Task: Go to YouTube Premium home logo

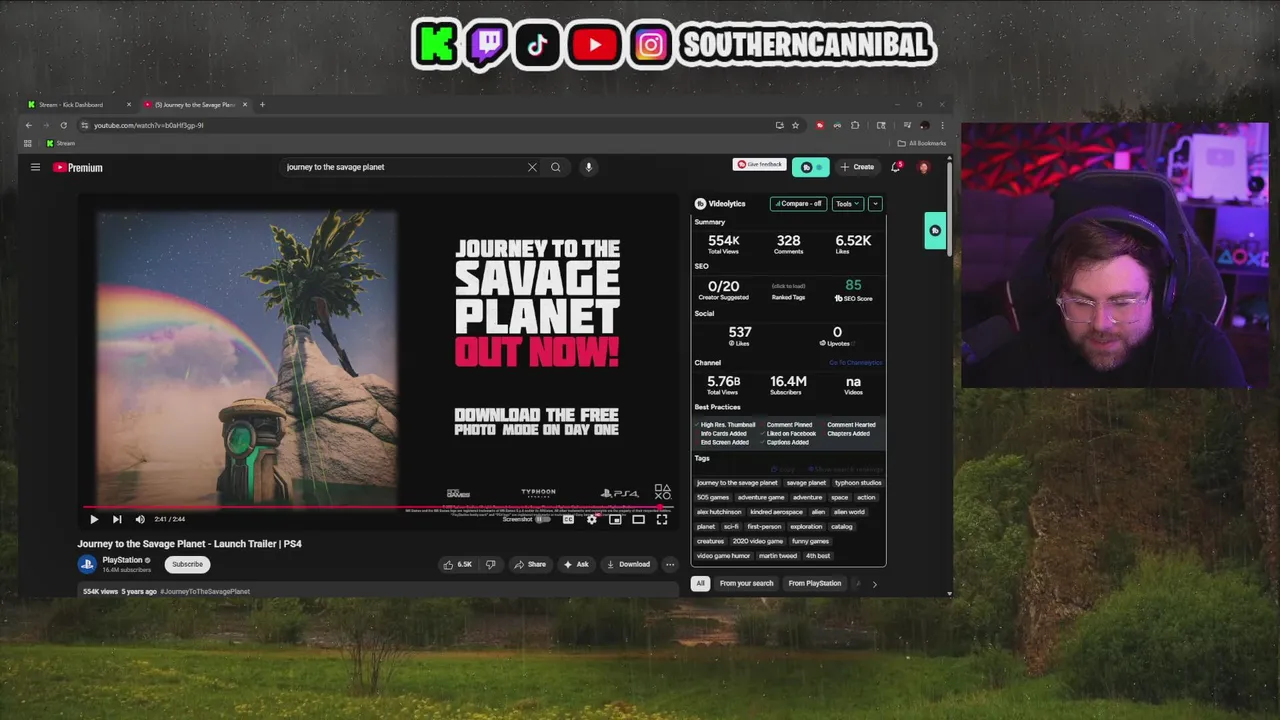Action: coord(78,167)
